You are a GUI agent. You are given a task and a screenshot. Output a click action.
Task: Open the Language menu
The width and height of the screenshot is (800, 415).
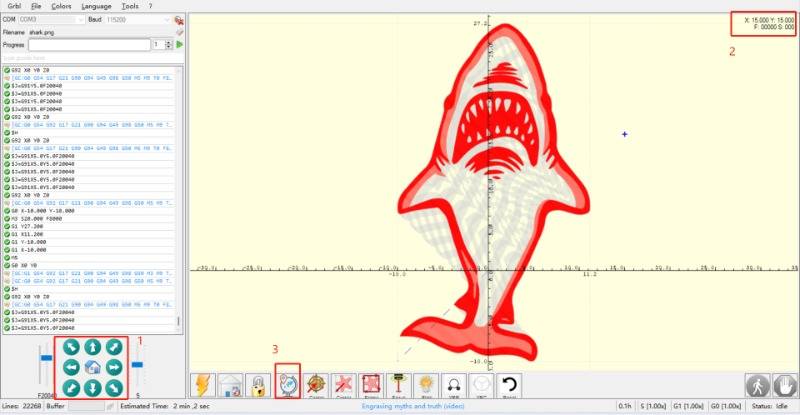[x=96, y=6]
